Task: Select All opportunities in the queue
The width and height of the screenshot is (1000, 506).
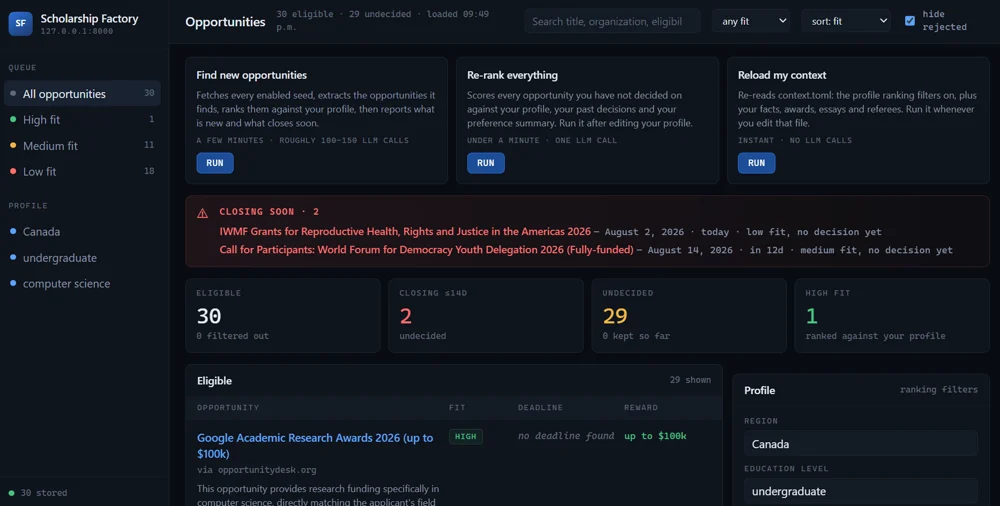Action: tap(82, 93)
